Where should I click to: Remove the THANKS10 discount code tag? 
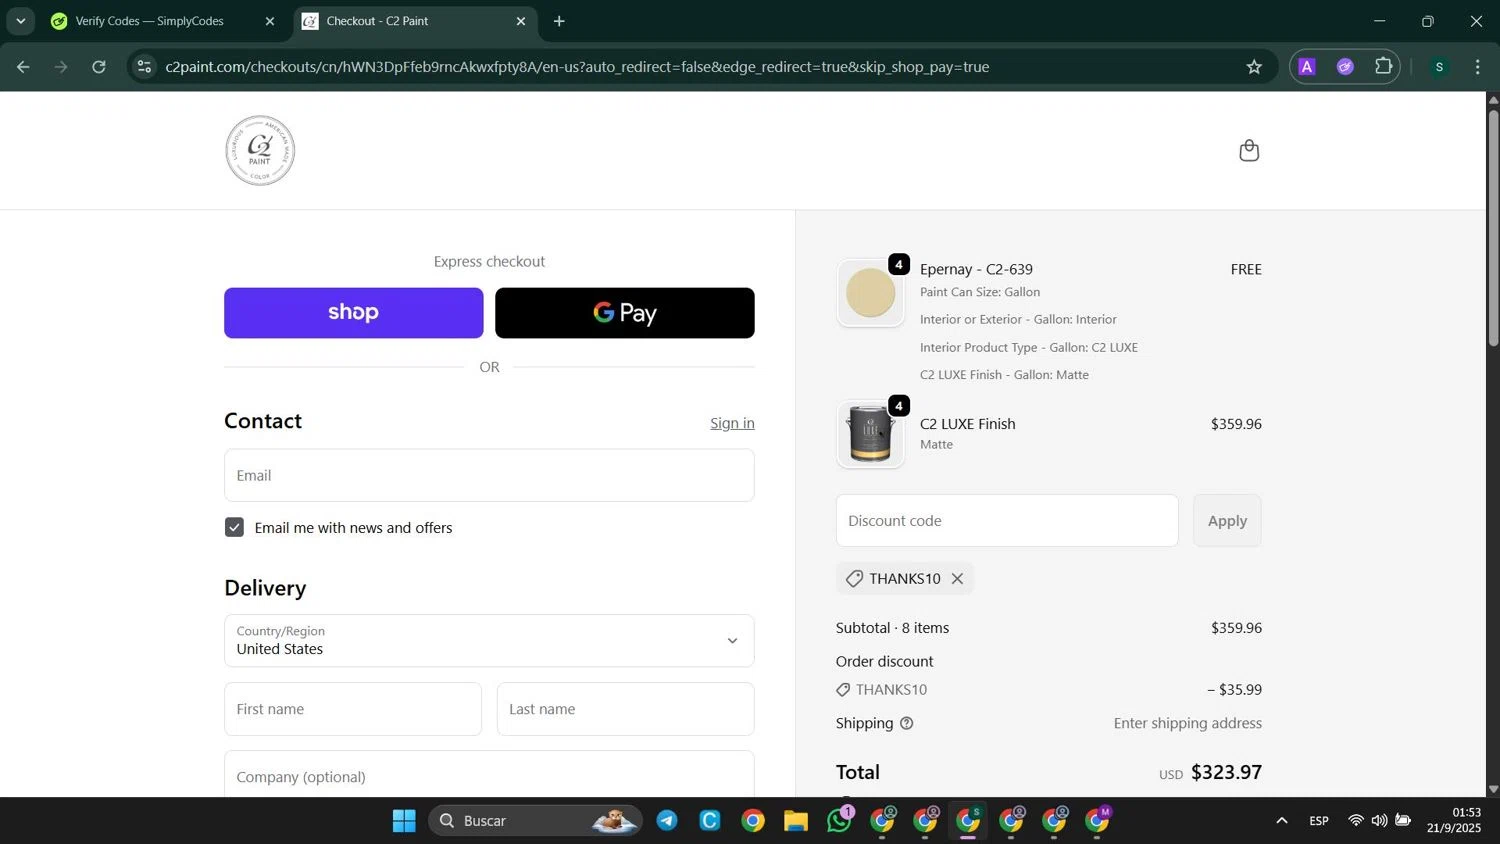(957, 579)
